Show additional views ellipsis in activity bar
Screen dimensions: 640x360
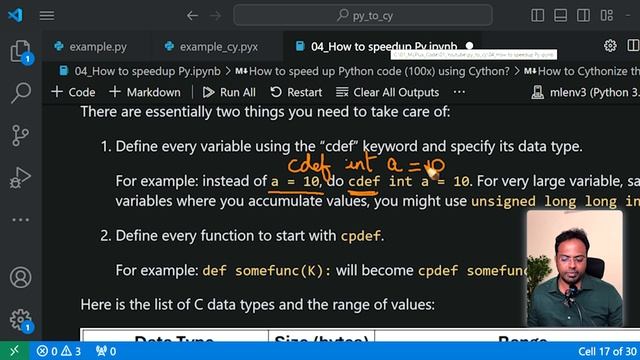[20, 220]
